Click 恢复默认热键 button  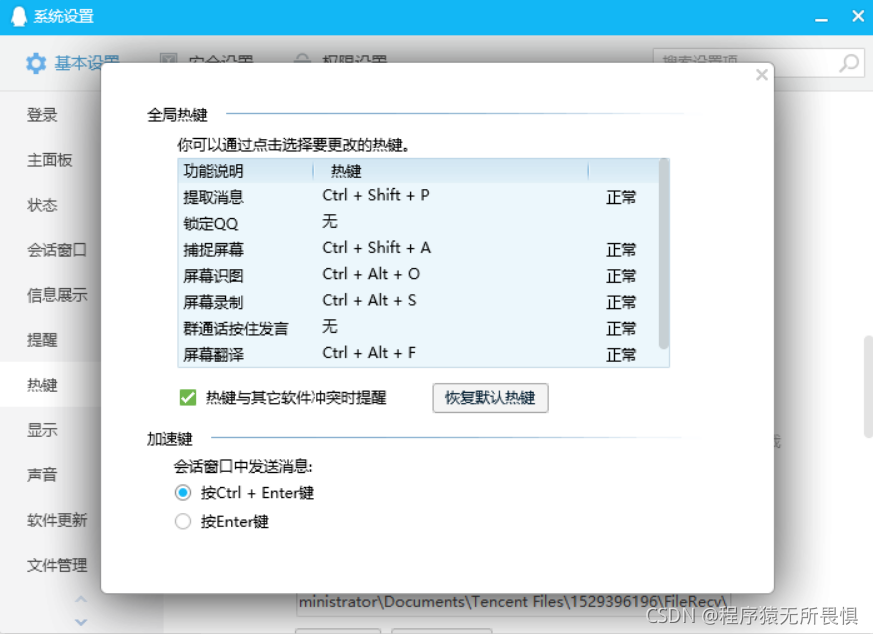pos(490,397)
